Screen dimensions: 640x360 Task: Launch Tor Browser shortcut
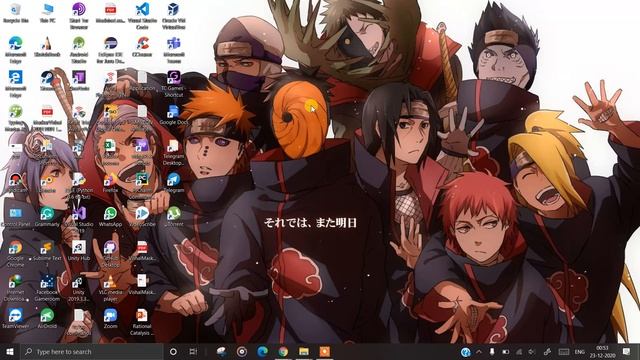click(x=79, y=16)
